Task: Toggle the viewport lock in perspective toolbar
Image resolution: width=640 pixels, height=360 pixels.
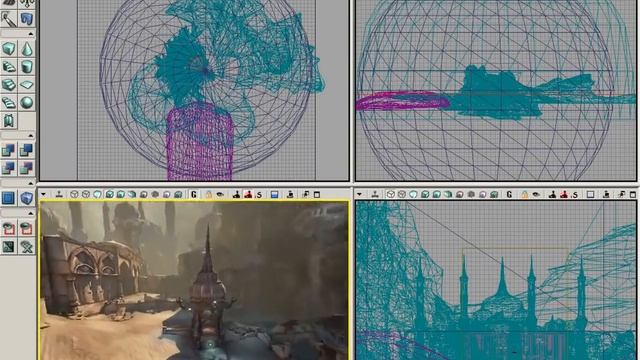Action: tap(209, 195)
